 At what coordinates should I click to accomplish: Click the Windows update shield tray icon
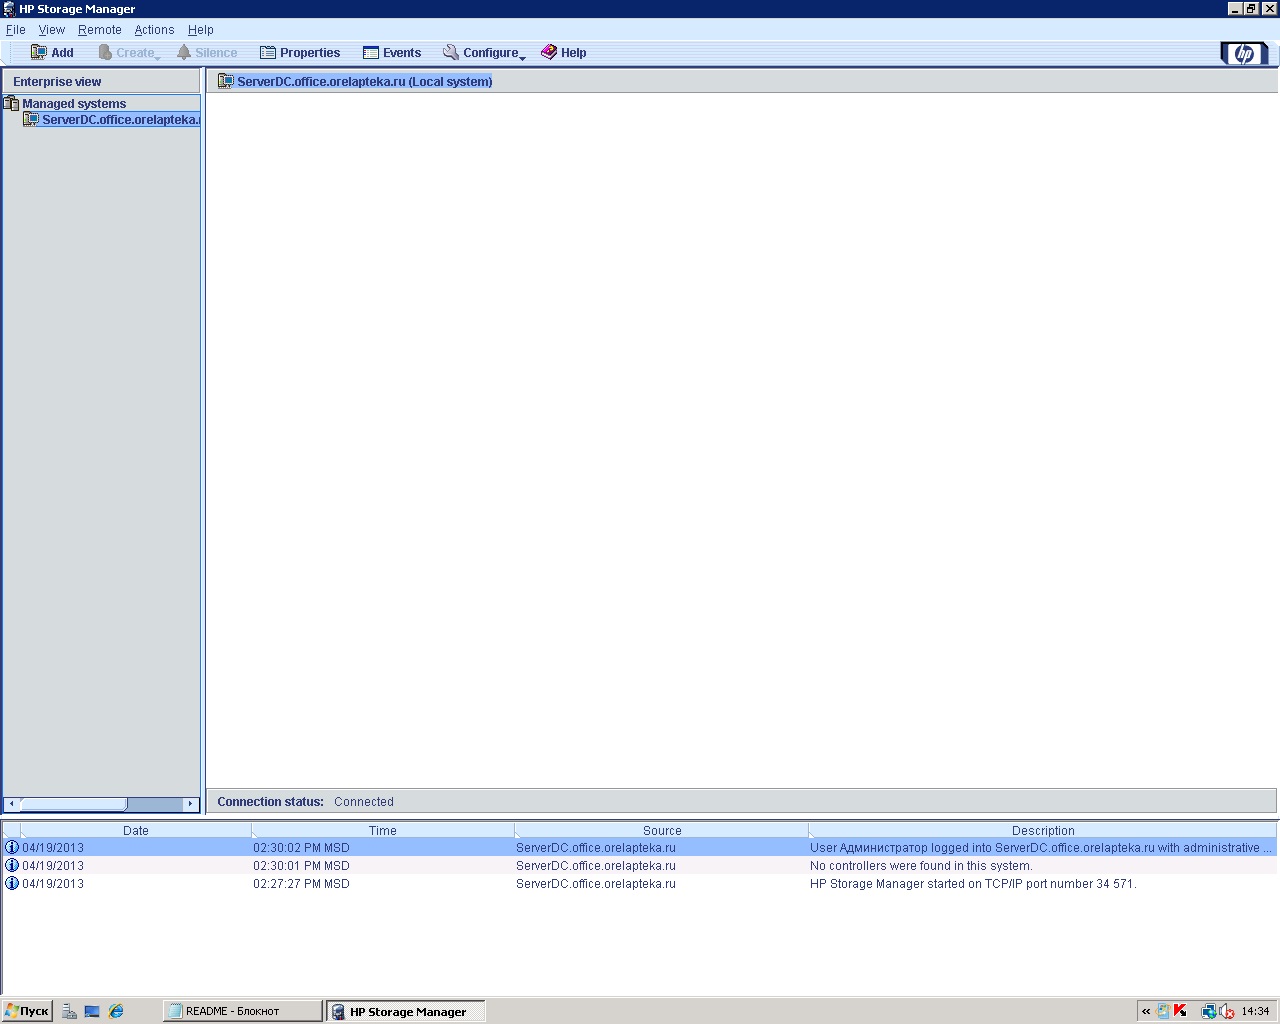coord(1163,1011)
